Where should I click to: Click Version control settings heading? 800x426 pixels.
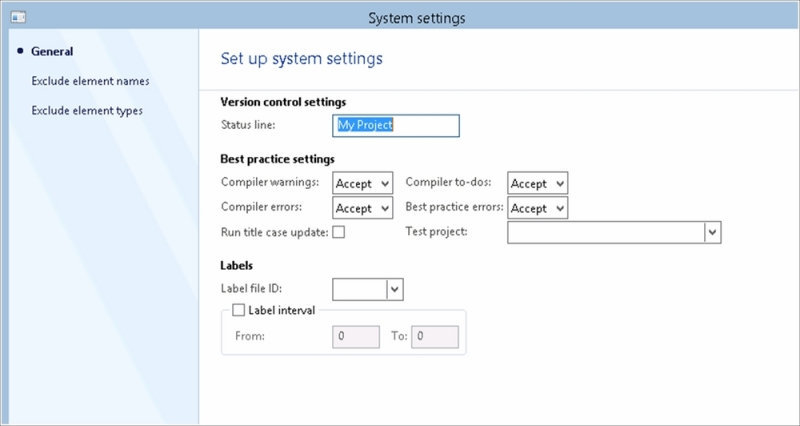coord(283,102)
